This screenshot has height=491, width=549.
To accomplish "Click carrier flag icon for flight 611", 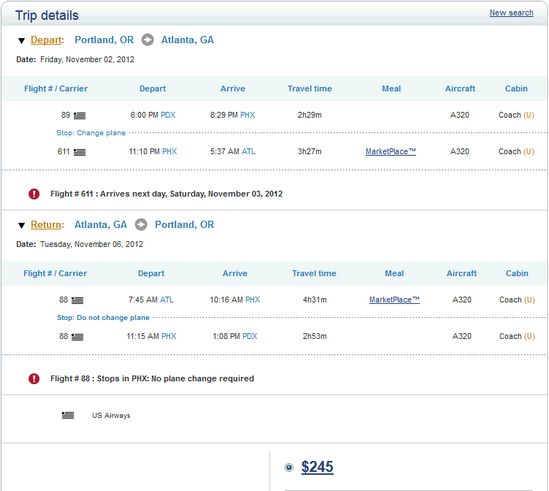I will 80,152.
